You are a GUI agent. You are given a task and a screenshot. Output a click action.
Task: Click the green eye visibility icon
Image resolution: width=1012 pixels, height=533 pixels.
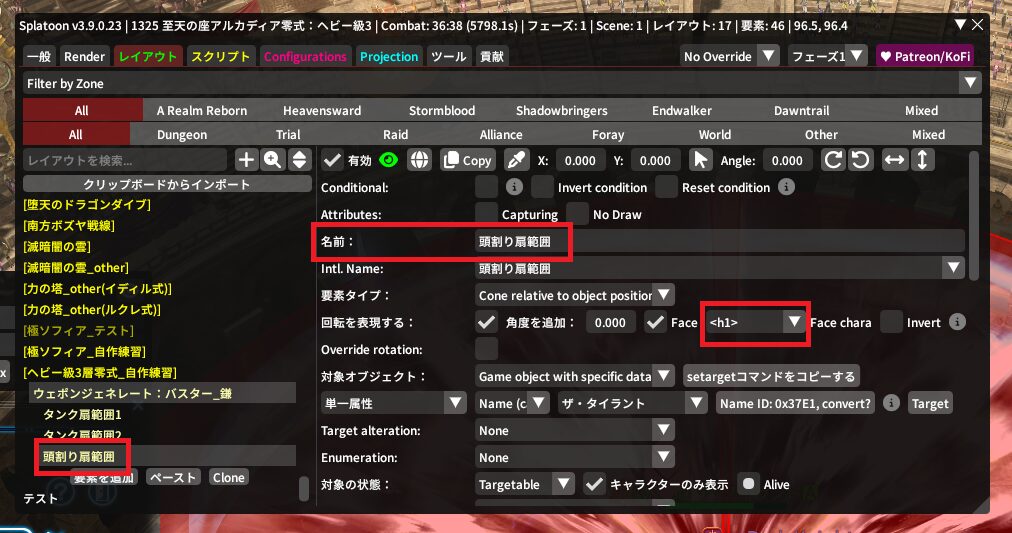(388, 160)
